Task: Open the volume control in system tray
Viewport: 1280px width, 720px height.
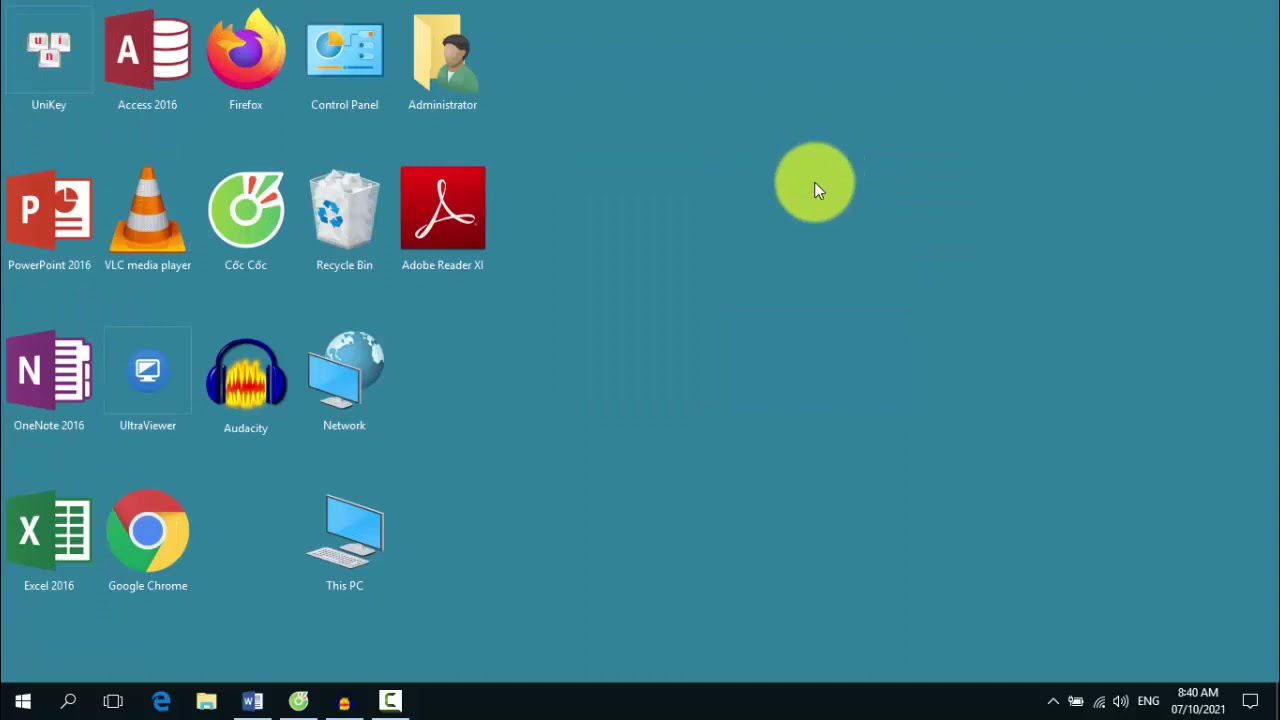Action: tap(1121, 701)
